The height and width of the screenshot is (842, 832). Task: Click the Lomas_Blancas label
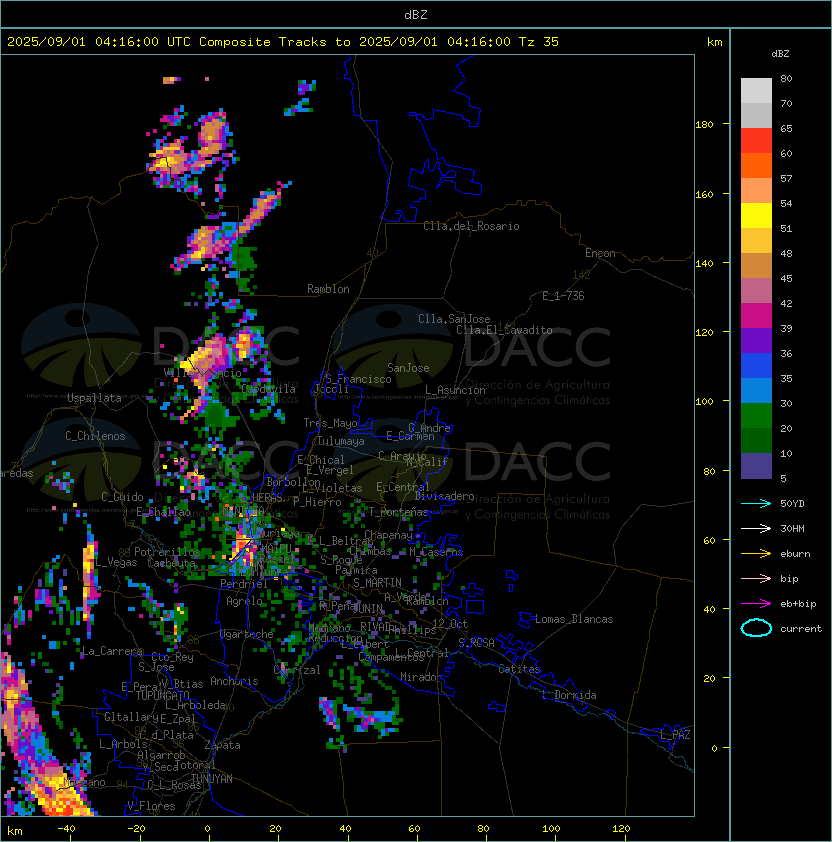[x=574, y=619]
